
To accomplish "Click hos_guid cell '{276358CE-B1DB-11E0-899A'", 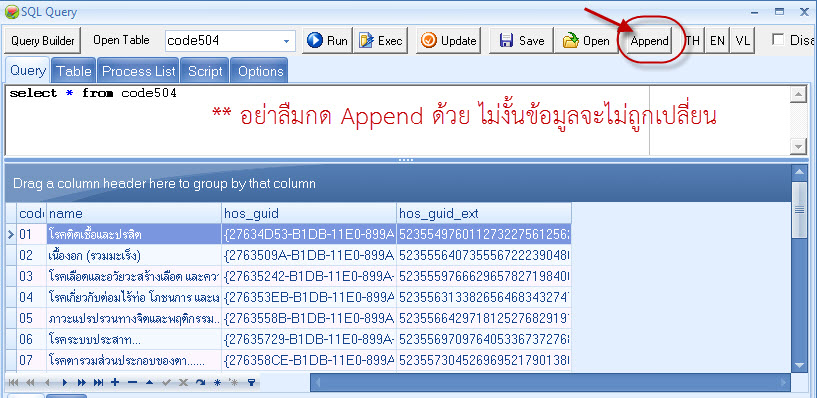I will pos(309,360).
